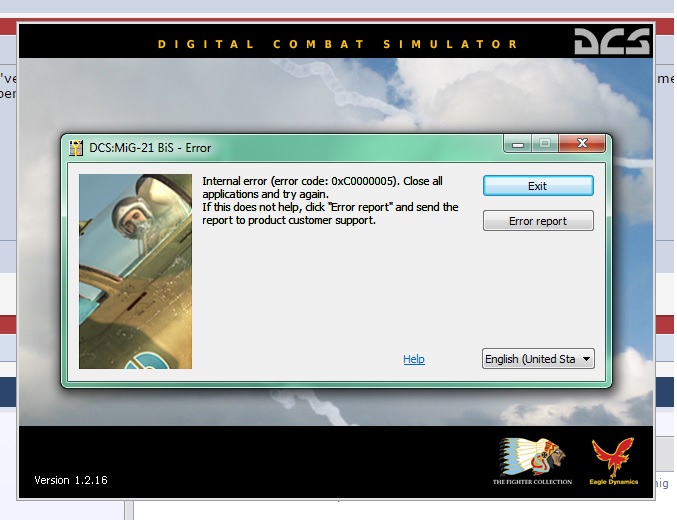Viewport: 677px width, 520px height.
Task: Expand the English (United States) language dropdown
Action: [x=538, y=358]
